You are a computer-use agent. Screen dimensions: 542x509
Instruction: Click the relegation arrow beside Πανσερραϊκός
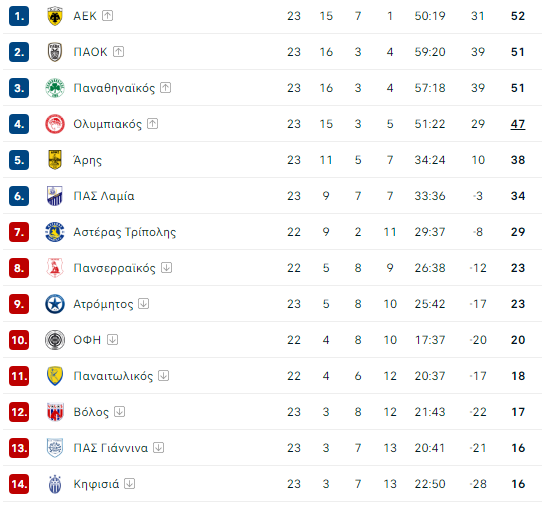167,268
